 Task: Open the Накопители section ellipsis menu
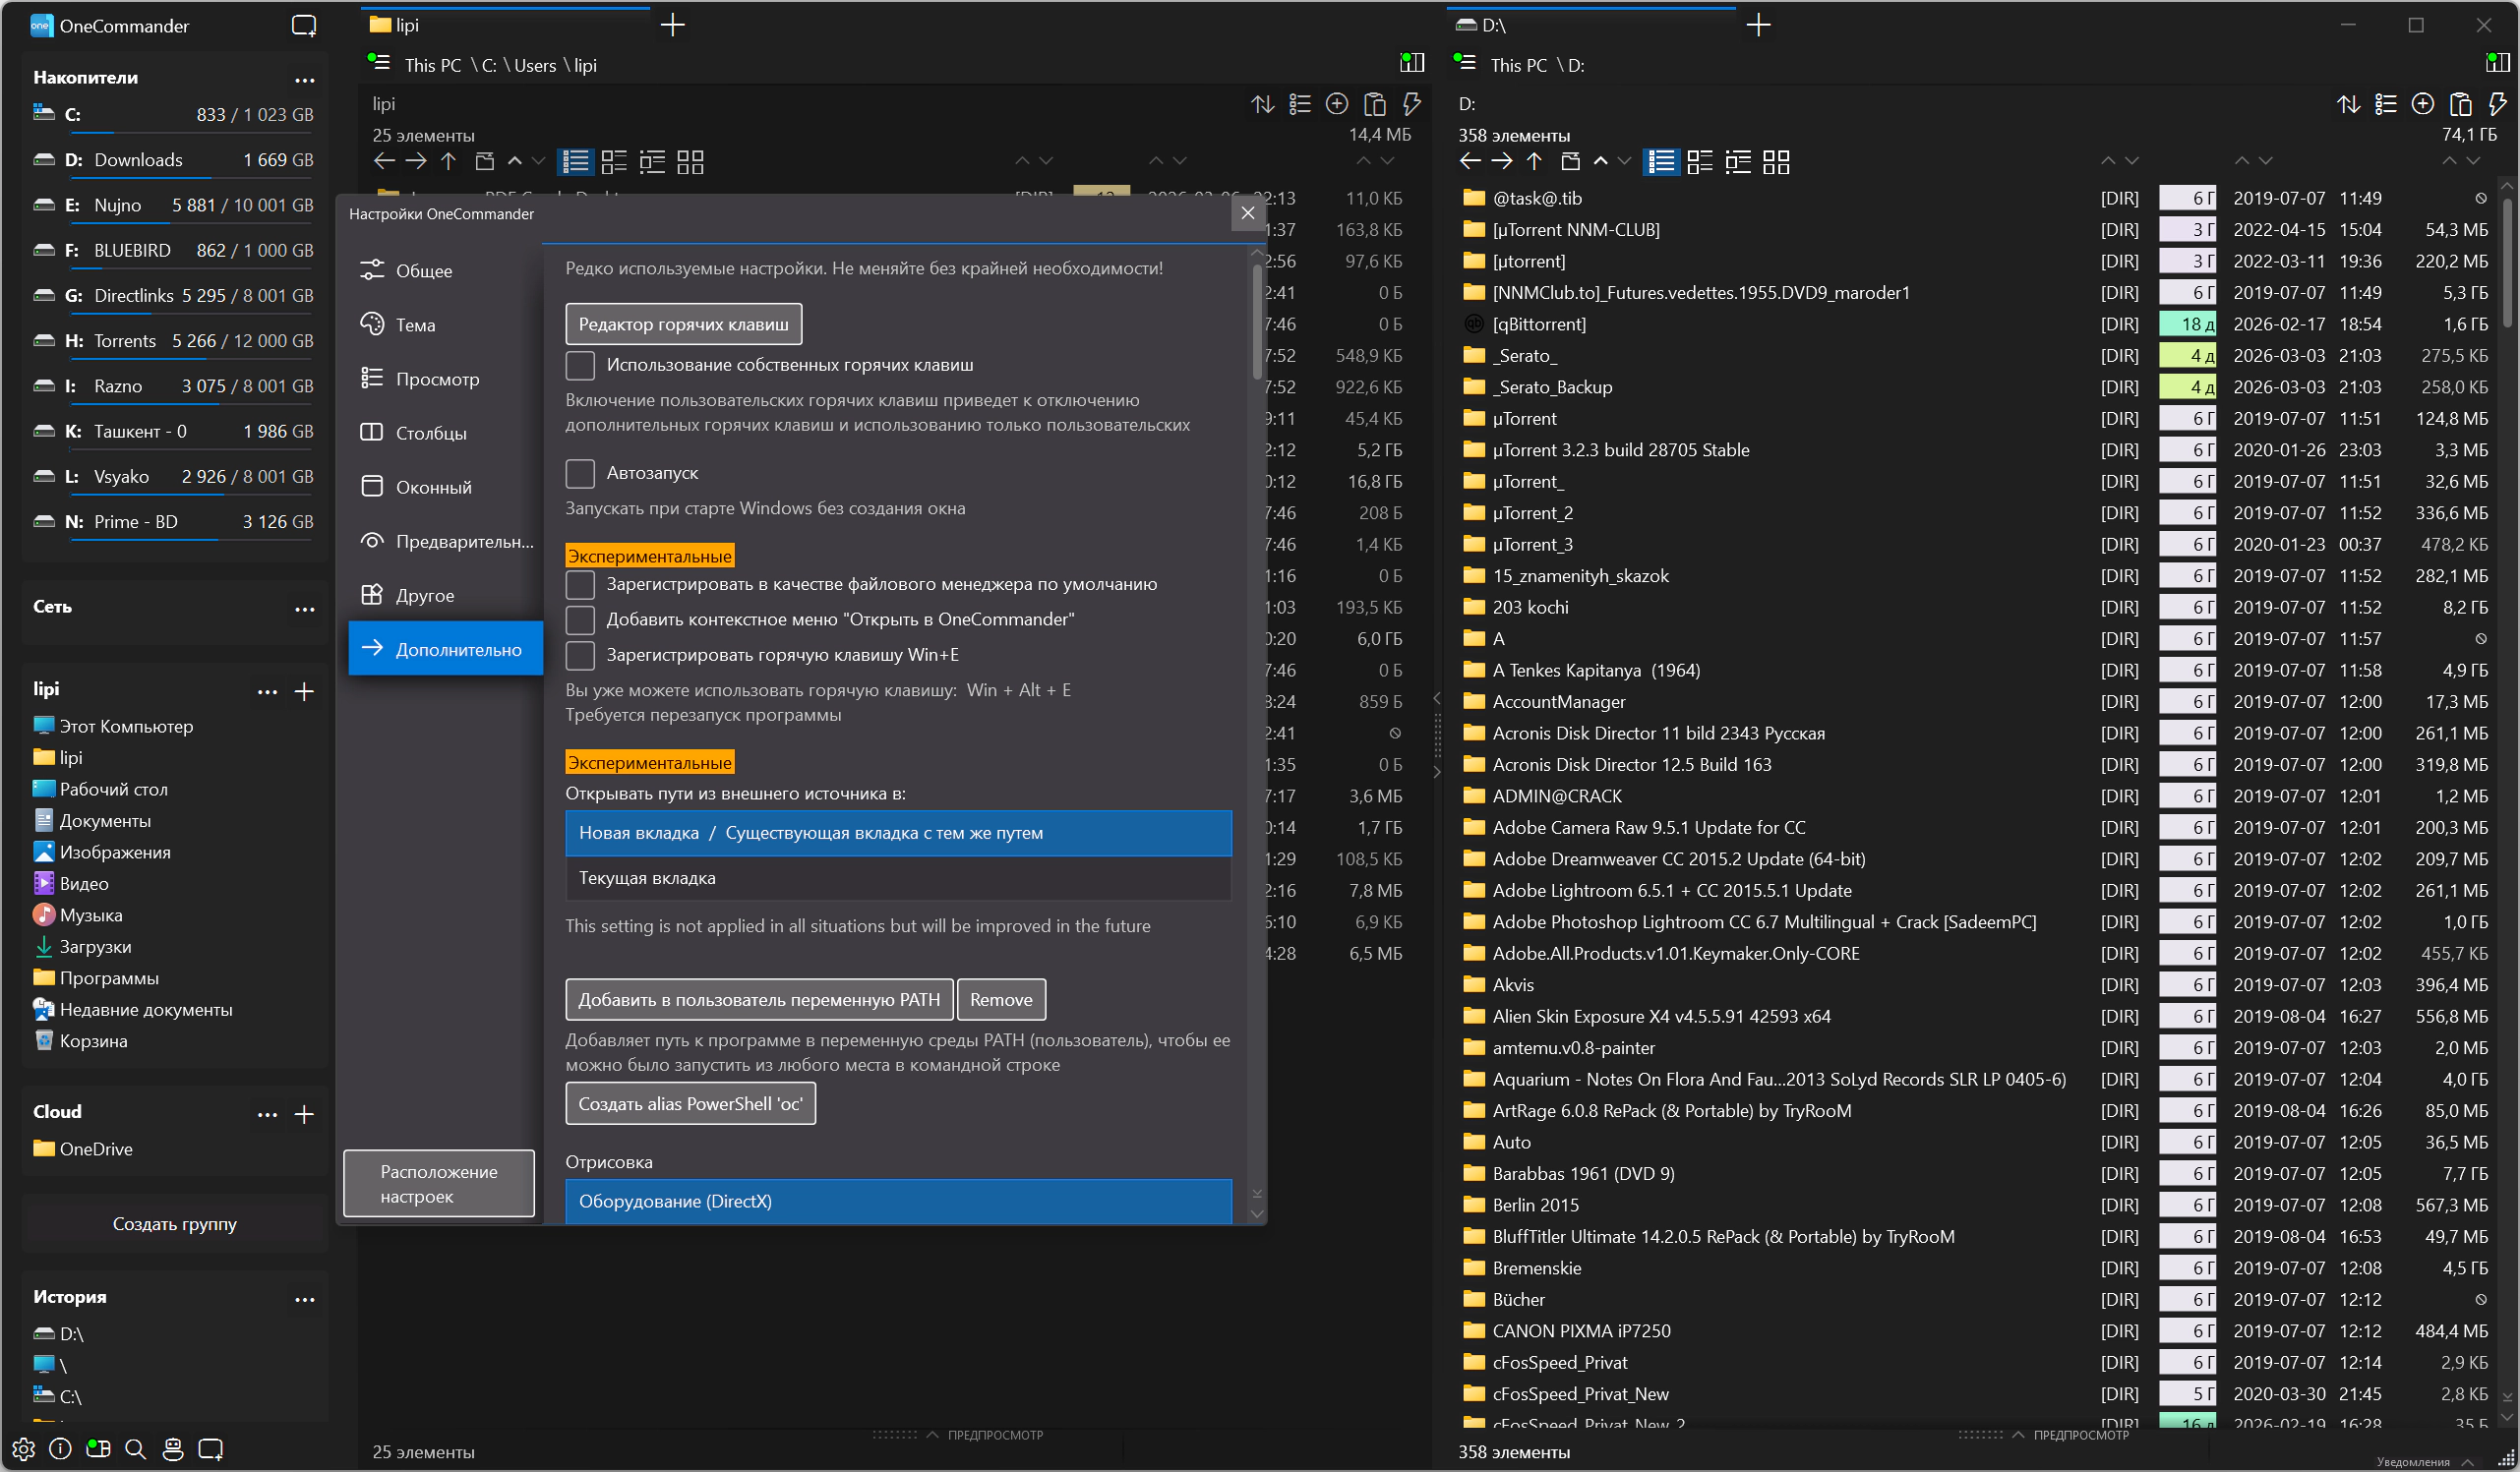click(304, 79)
